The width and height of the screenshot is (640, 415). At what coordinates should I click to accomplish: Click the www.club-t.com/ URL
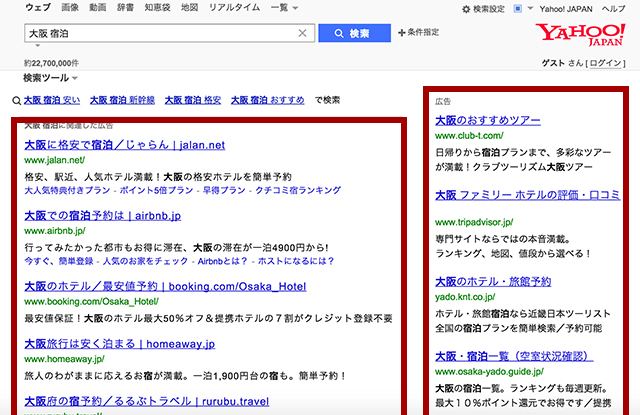tap(469, 135)
